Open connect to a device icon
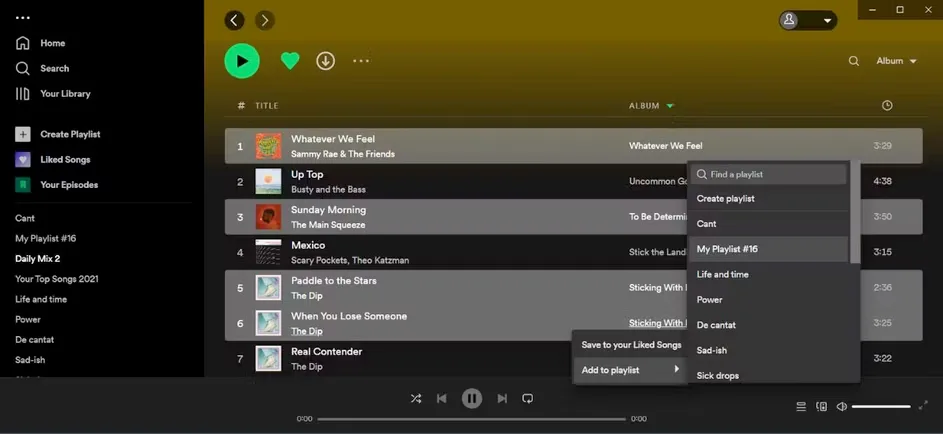 click(822, 407)
